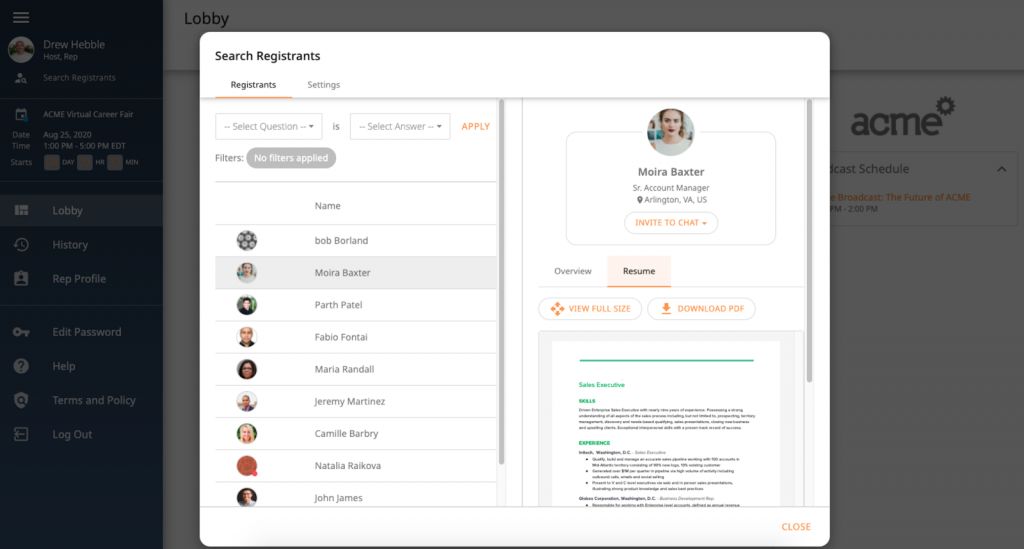Open the hamburger menu icon

point(21,18)
